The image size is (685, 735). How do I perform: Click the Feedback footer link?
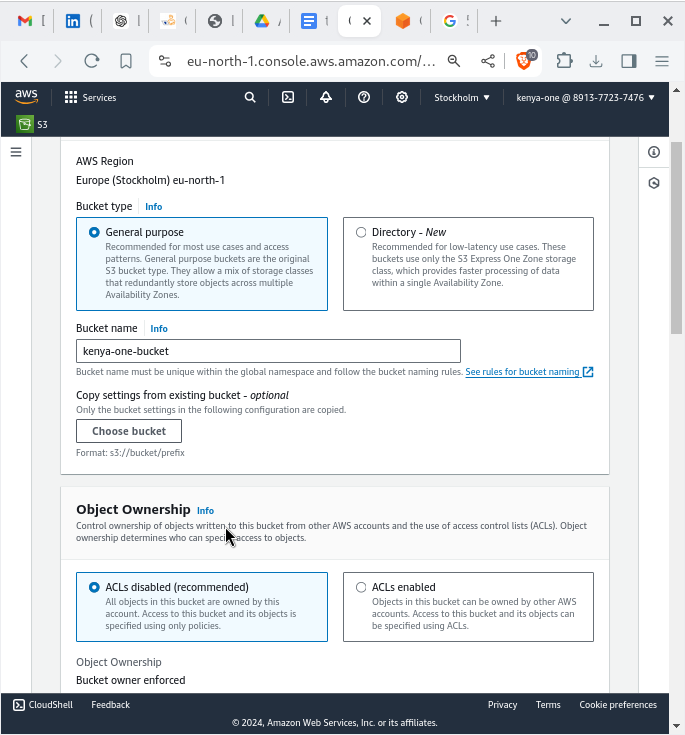coord(110,705)
